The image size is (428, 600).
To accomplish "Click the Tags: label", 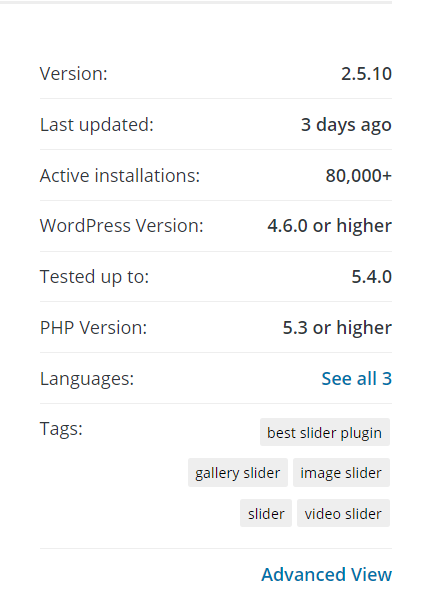I will [x=61, y=429].
